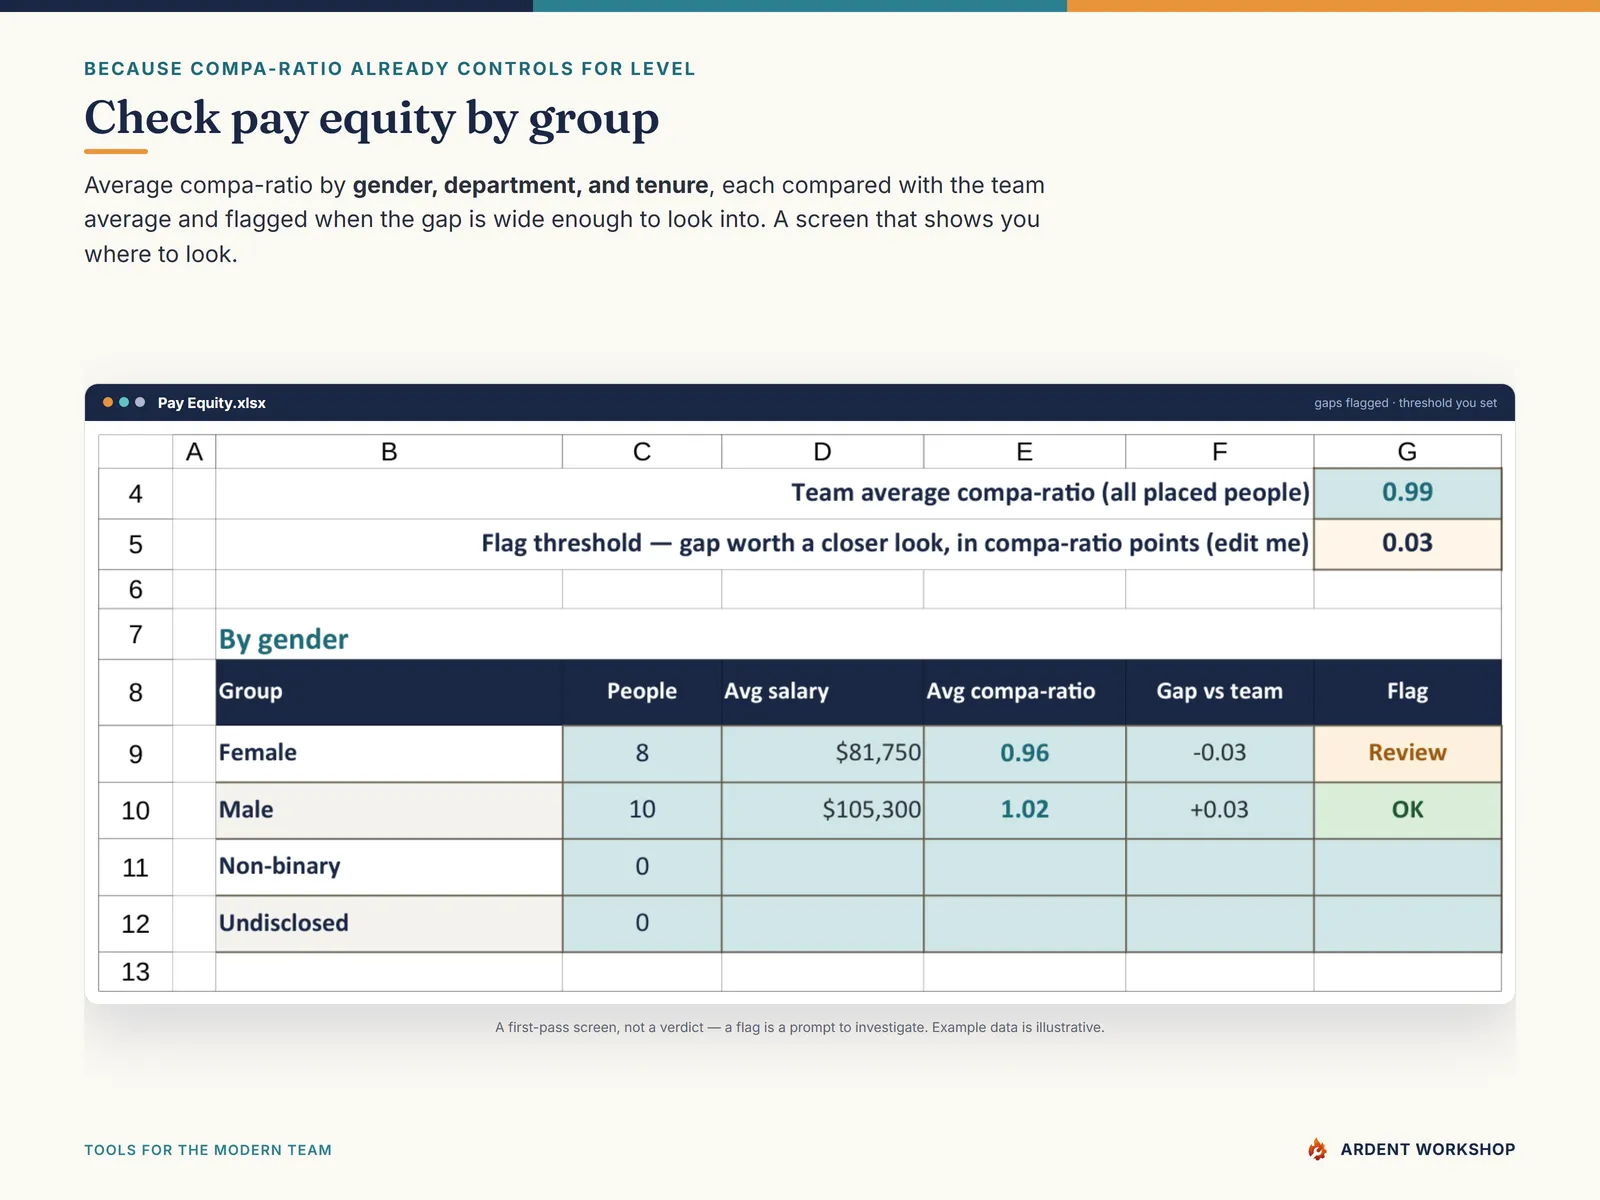Select row header 12
The height and width of the screenshot is (1200, 1600).
tap(136, 924)
